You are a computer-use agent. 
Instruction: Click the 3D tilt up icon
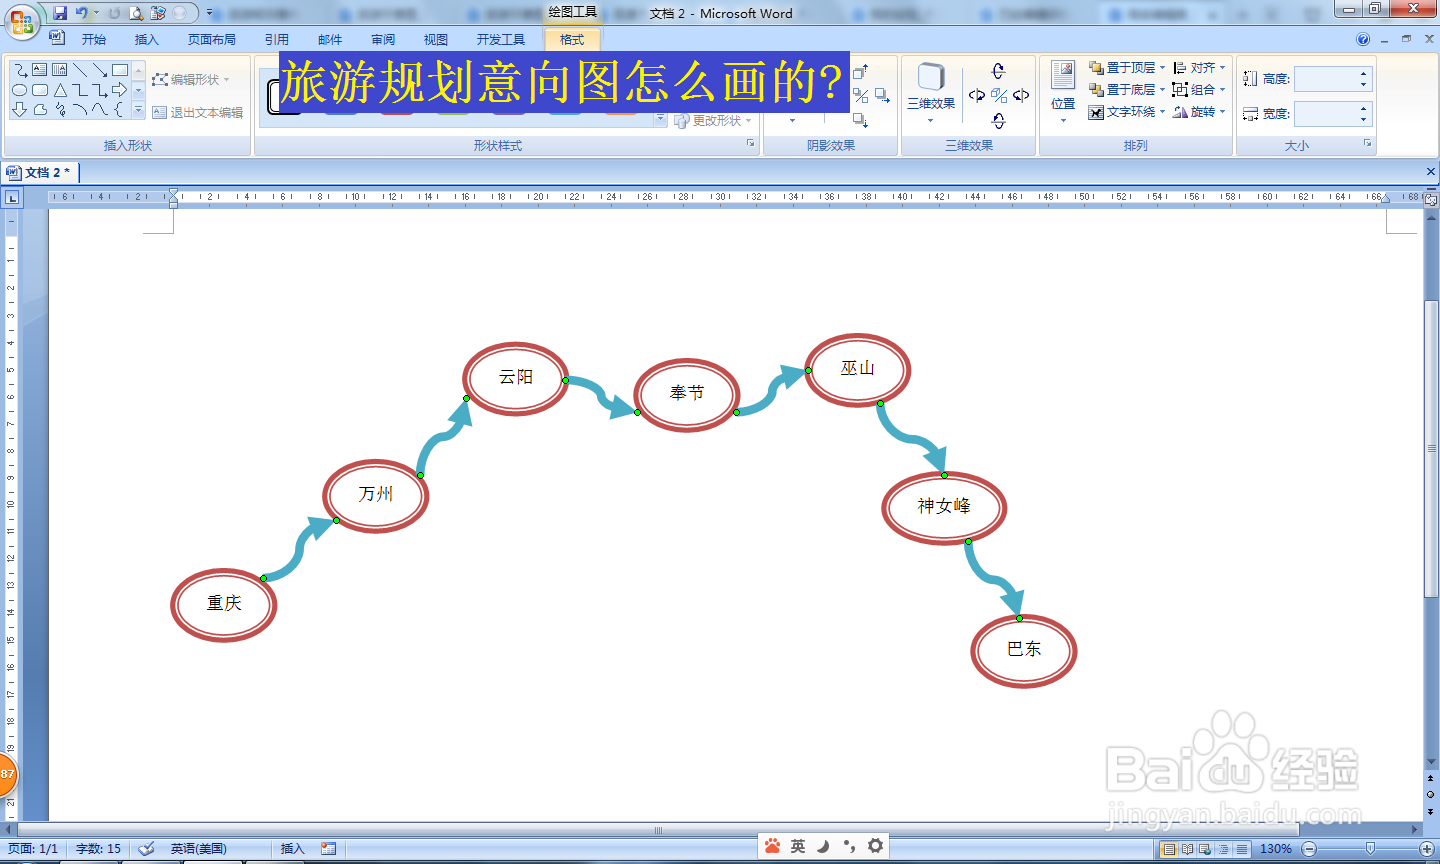pyautogui.click(x=998, y=70)
